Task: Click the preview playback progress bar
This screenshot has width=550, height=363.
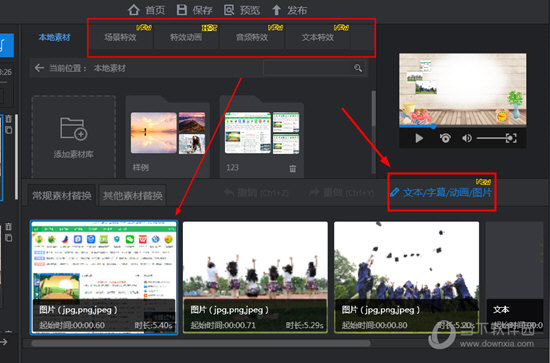Action: coord(462,126)
